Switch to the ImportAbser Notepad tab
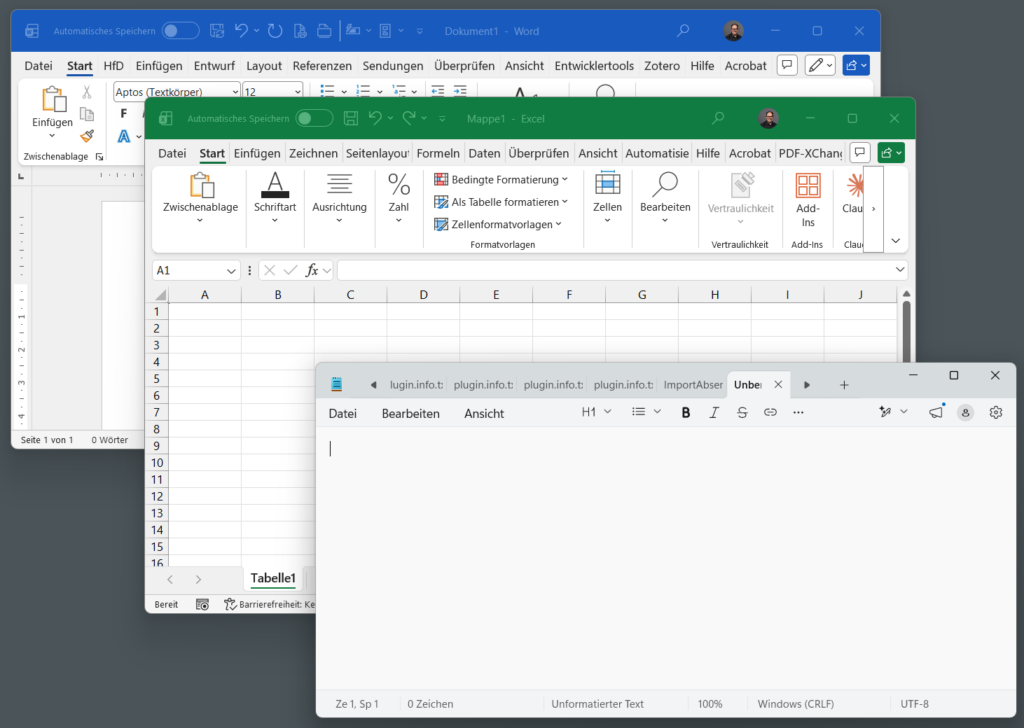The height and width of the screenshot is (728, 1024). point(693,385)
